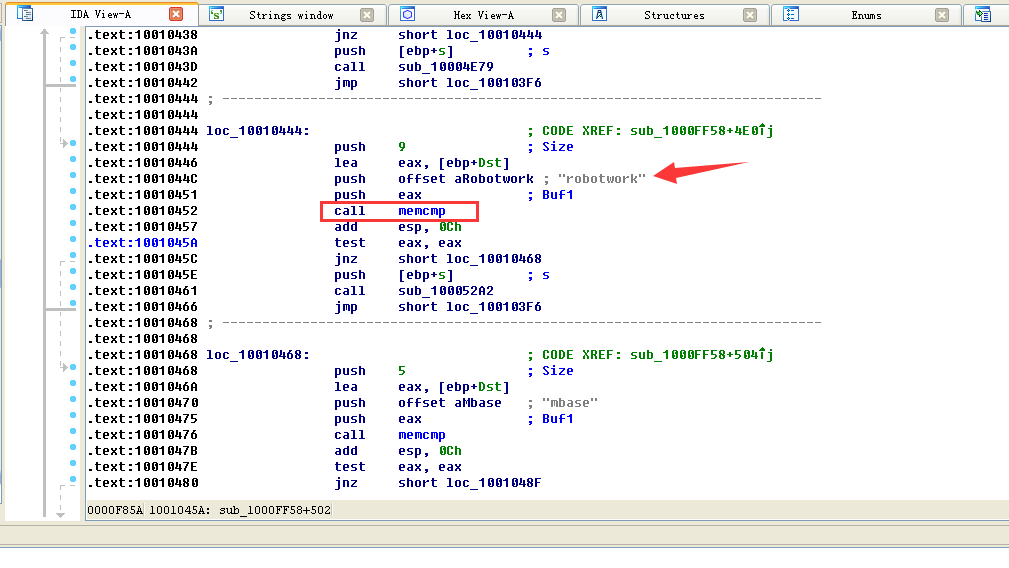Jump to loc_10010468 operand in jnz
The height and width of the screenshot is (568, 1009).
(x=494, y=259)
